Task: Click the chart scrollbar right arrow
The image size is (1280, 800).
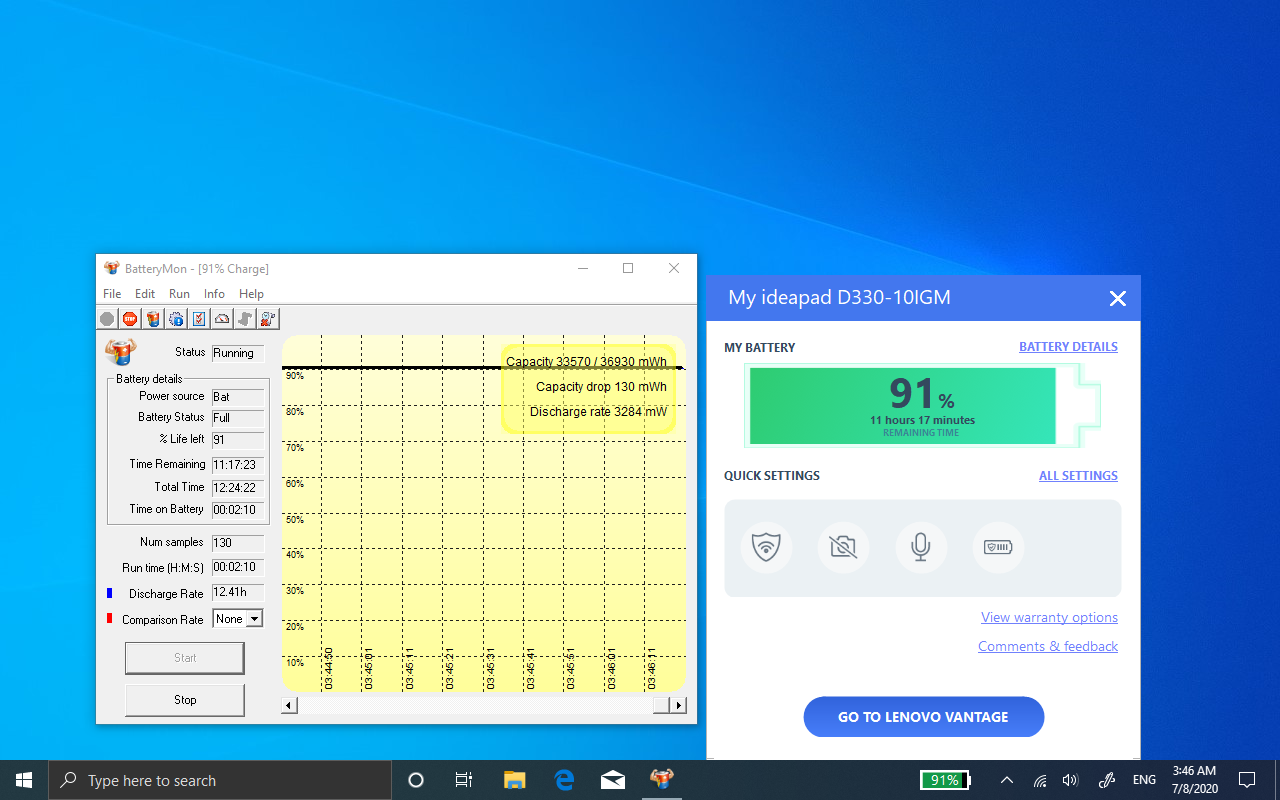Action: tap(678, 705)
